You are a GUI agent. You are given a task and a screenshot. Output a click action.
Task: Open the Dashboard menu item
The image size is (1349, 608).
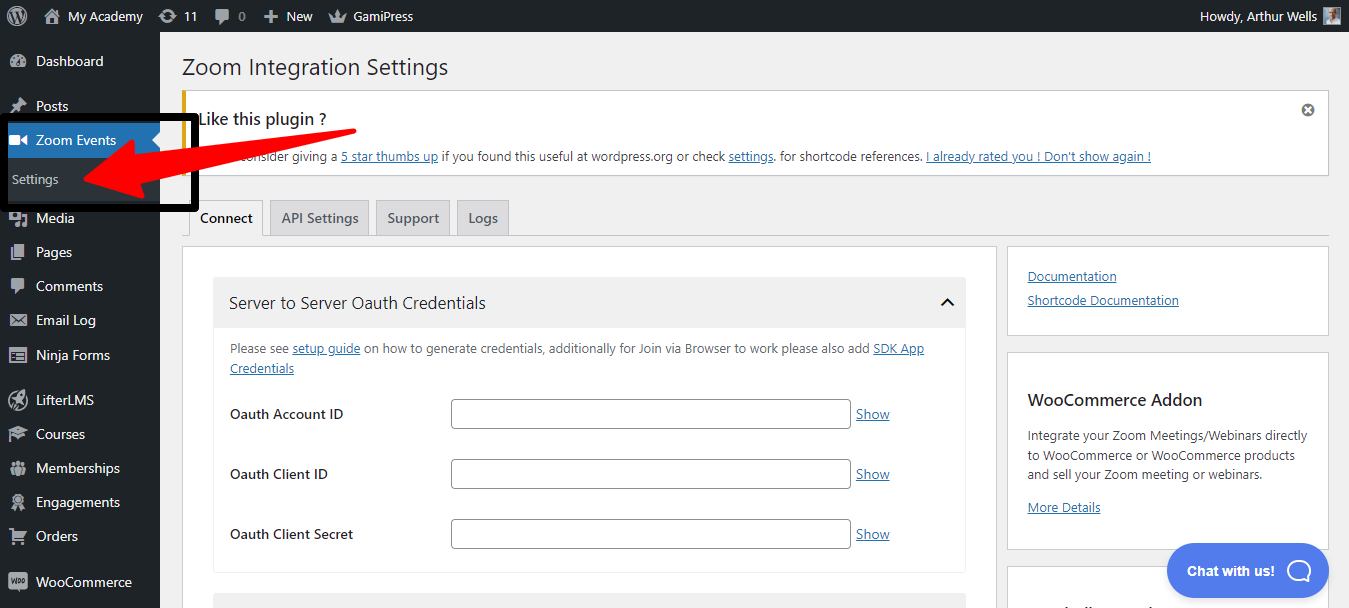69,61
